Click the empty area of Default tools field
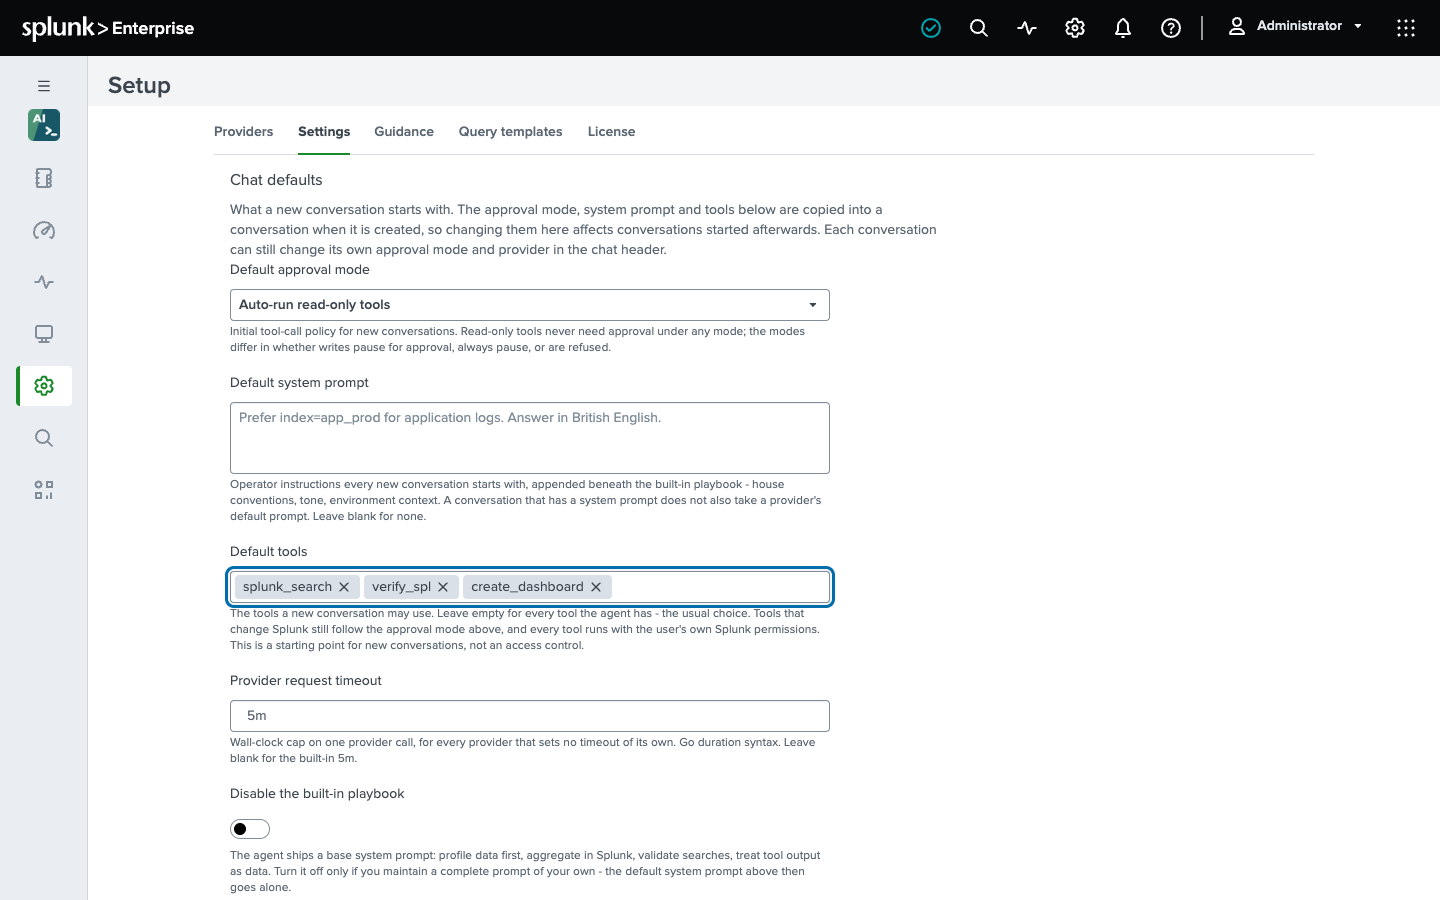This screenshot has height=900, width=1440. coord(720,587)
